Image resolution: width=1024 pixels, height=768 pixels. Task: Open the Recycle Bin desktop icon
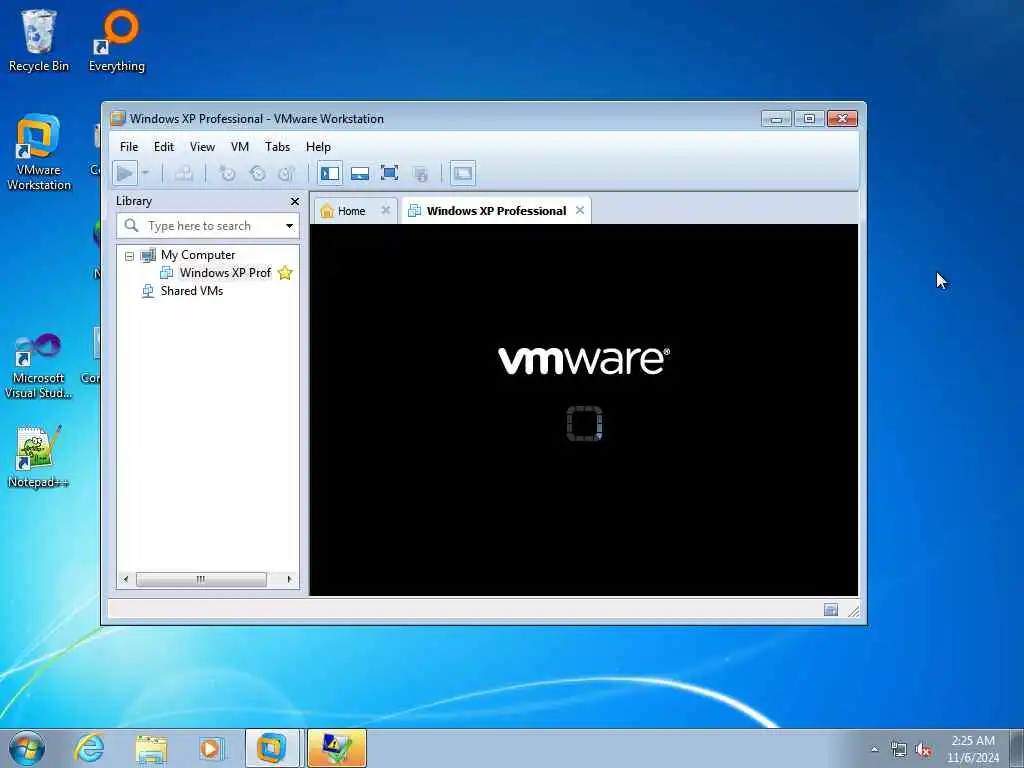click(39, 40)
